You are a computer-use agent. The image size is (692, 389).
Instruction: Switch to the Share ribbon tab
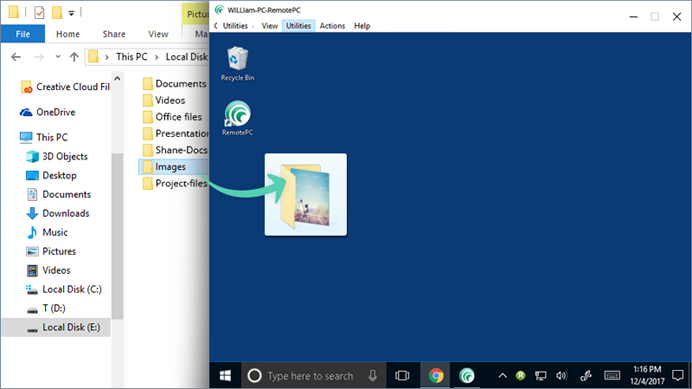[x=114, y=34]
